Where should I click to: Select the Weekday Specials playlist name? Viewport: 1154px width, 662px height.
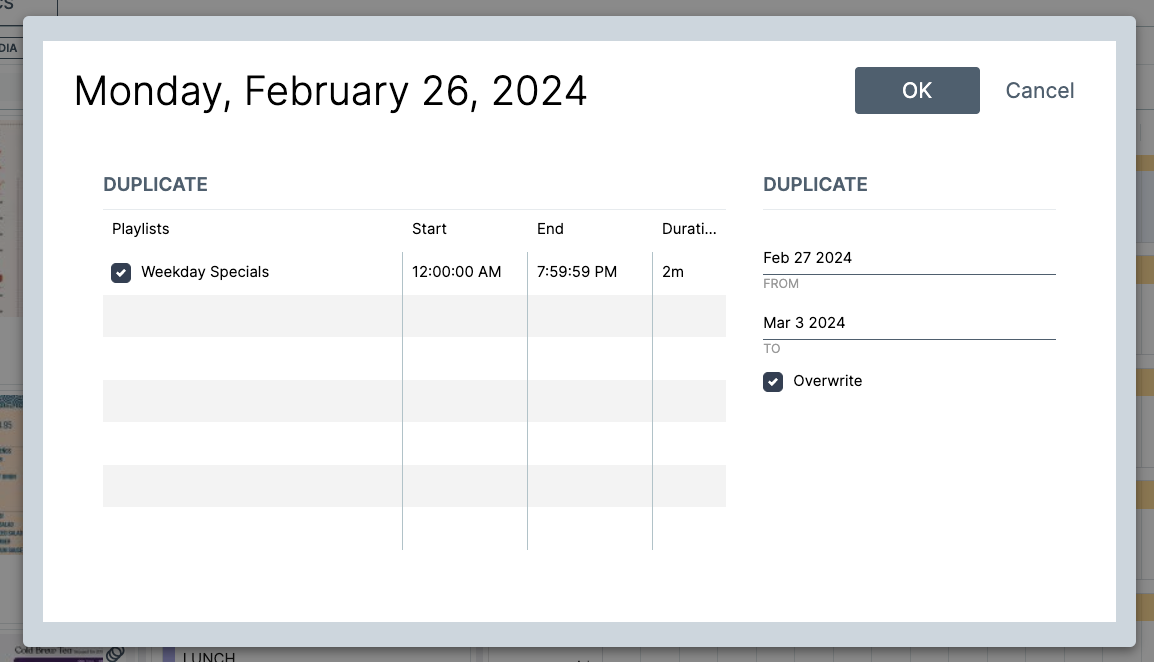click(205, 272)
